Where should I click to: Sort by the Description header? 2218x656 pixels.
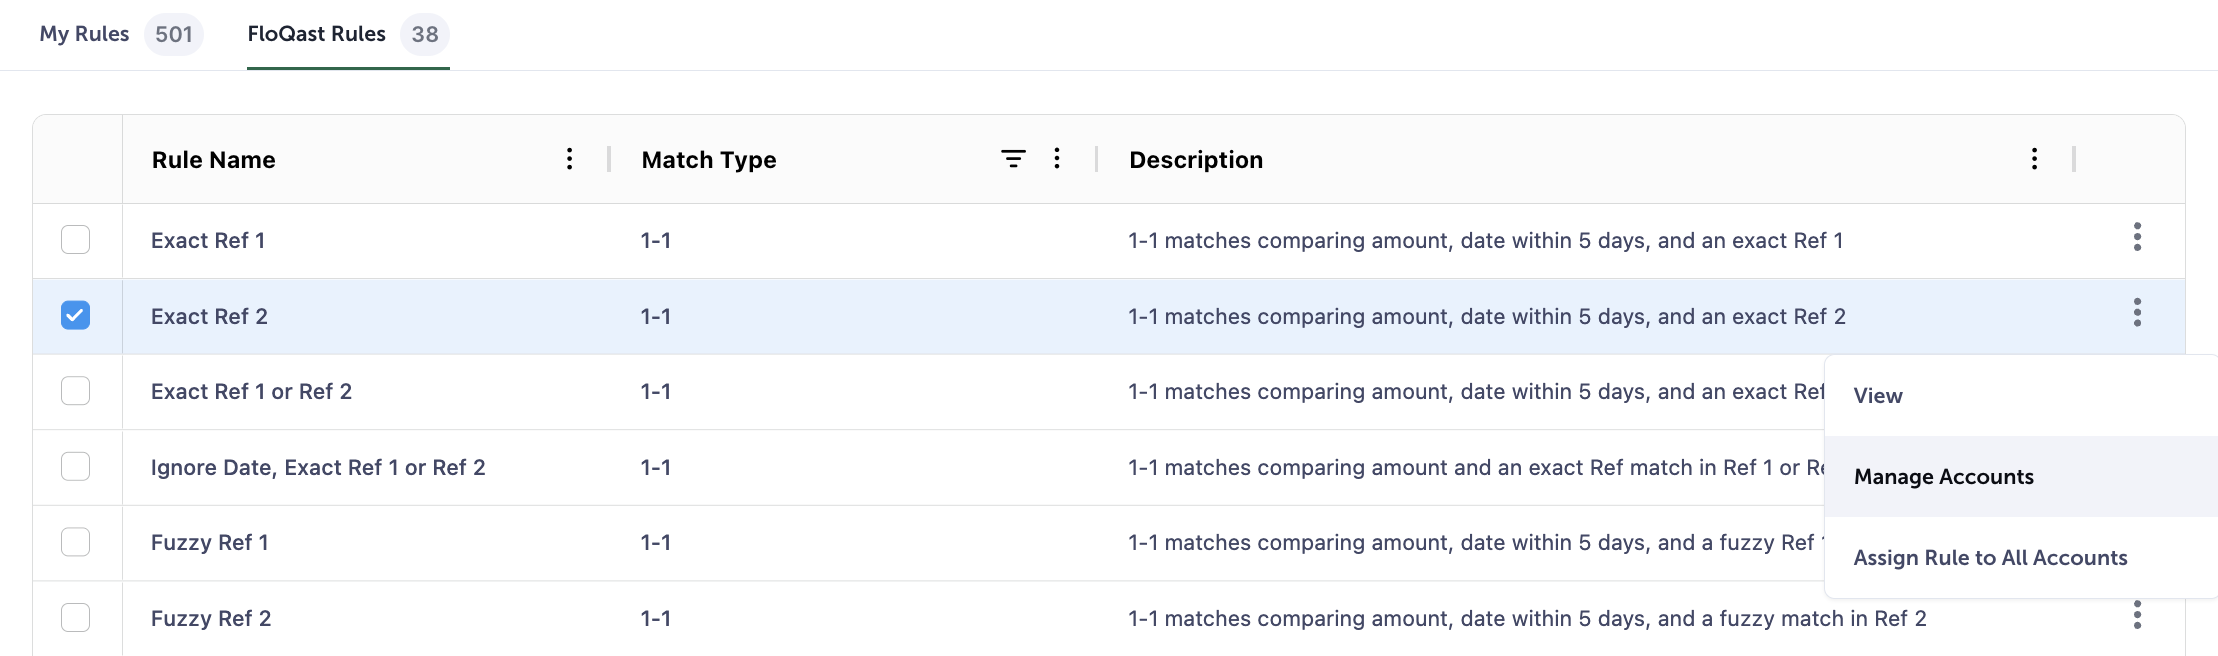(x=1196, y=160)
